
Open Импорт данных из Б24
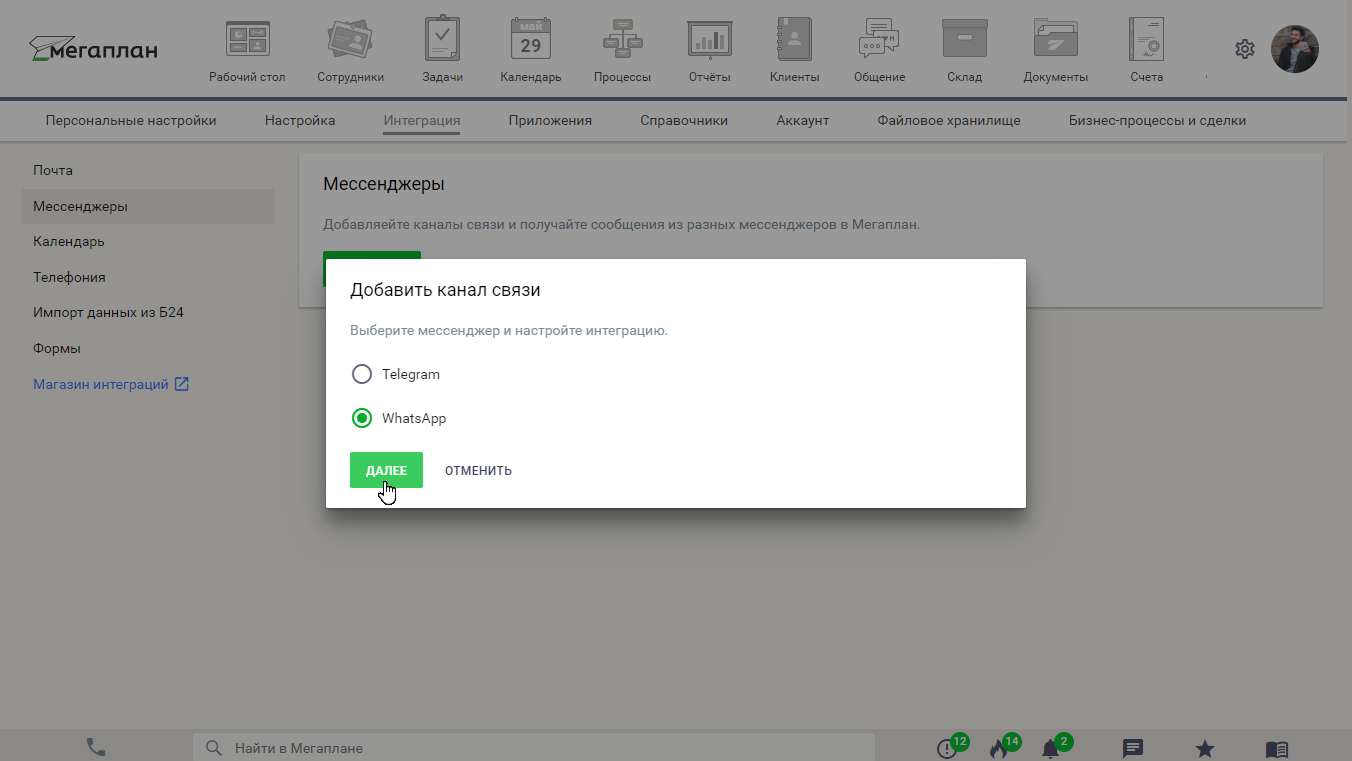coord(148,313)
